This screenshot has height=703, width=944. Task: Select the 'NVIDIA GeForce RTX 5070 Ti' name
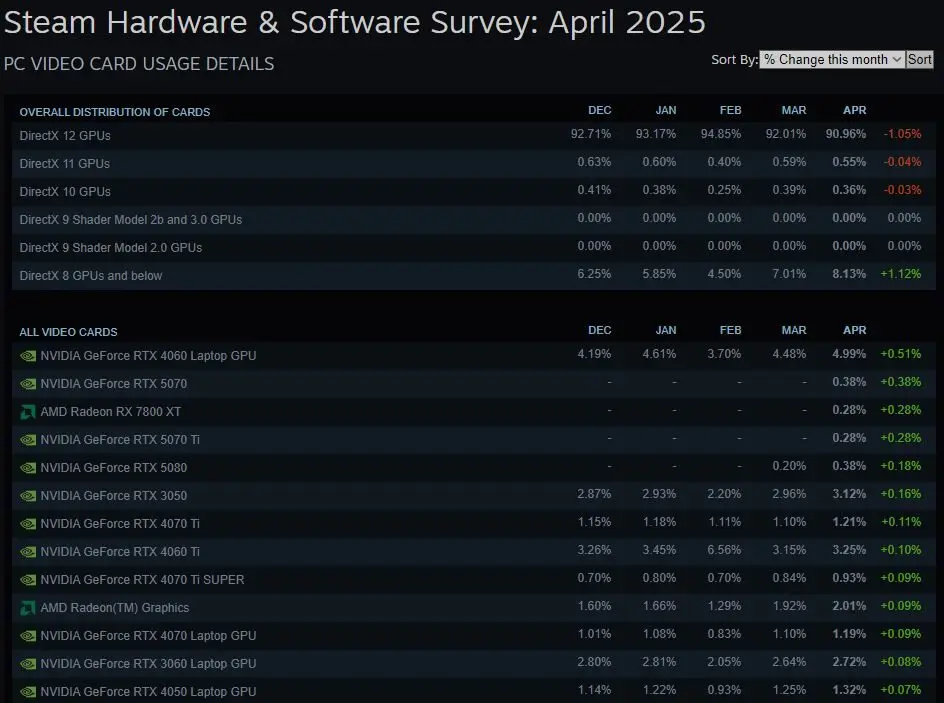click(x=120, y=440)
